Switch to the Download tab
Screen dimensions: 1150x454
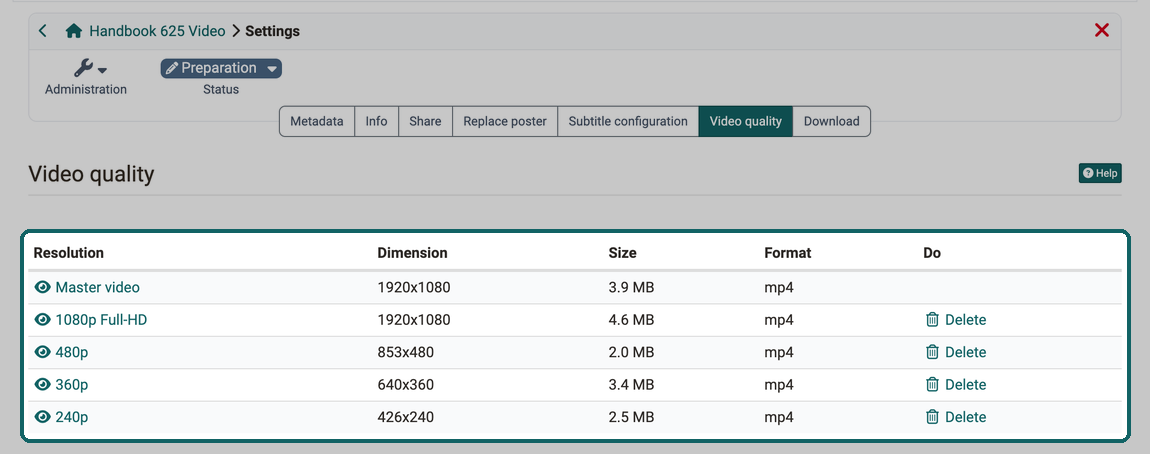(832, 121)
